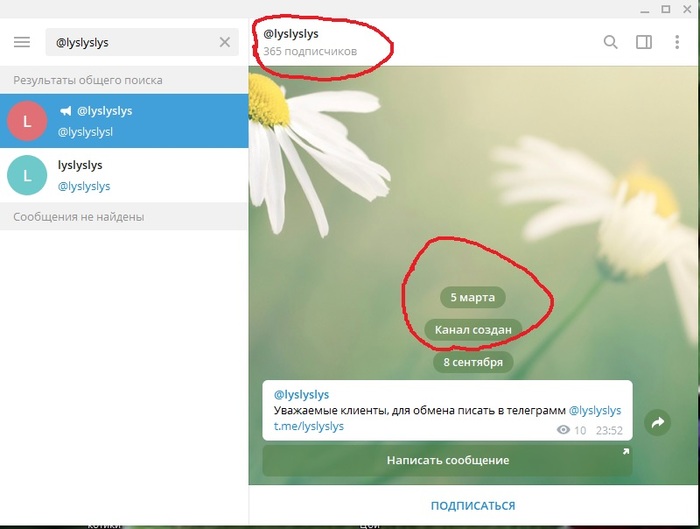Close the Telegram window
This screenshot has height=529, width=700.
(x=688, y=9)
